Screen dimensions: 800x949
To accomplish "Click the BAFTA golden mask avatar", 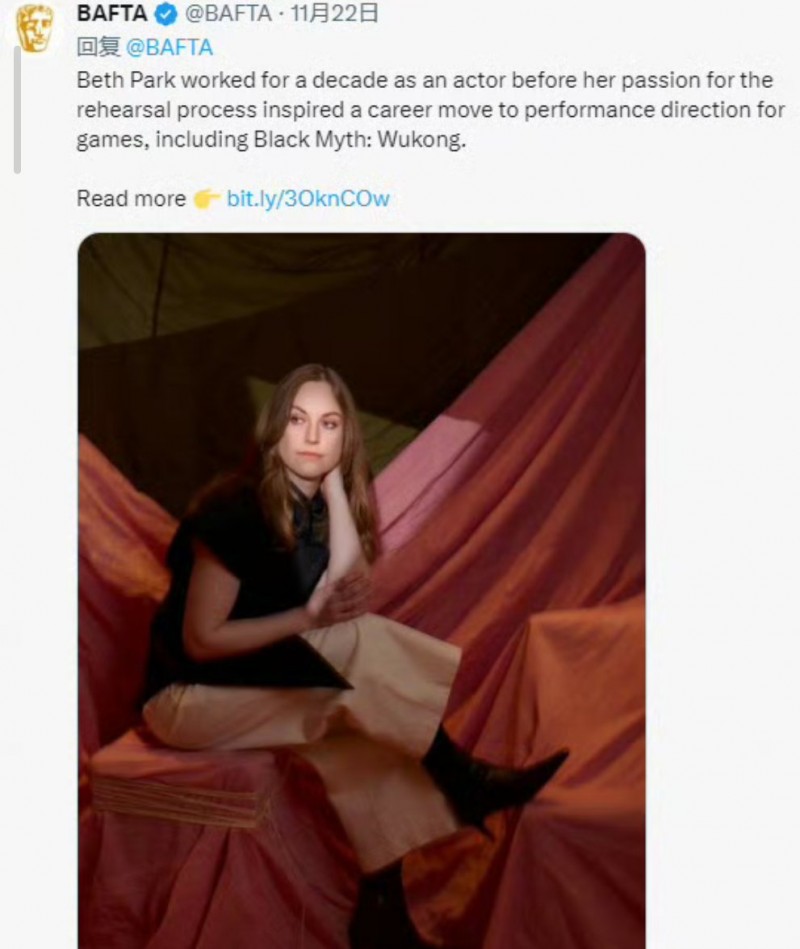I will point(34,26).
